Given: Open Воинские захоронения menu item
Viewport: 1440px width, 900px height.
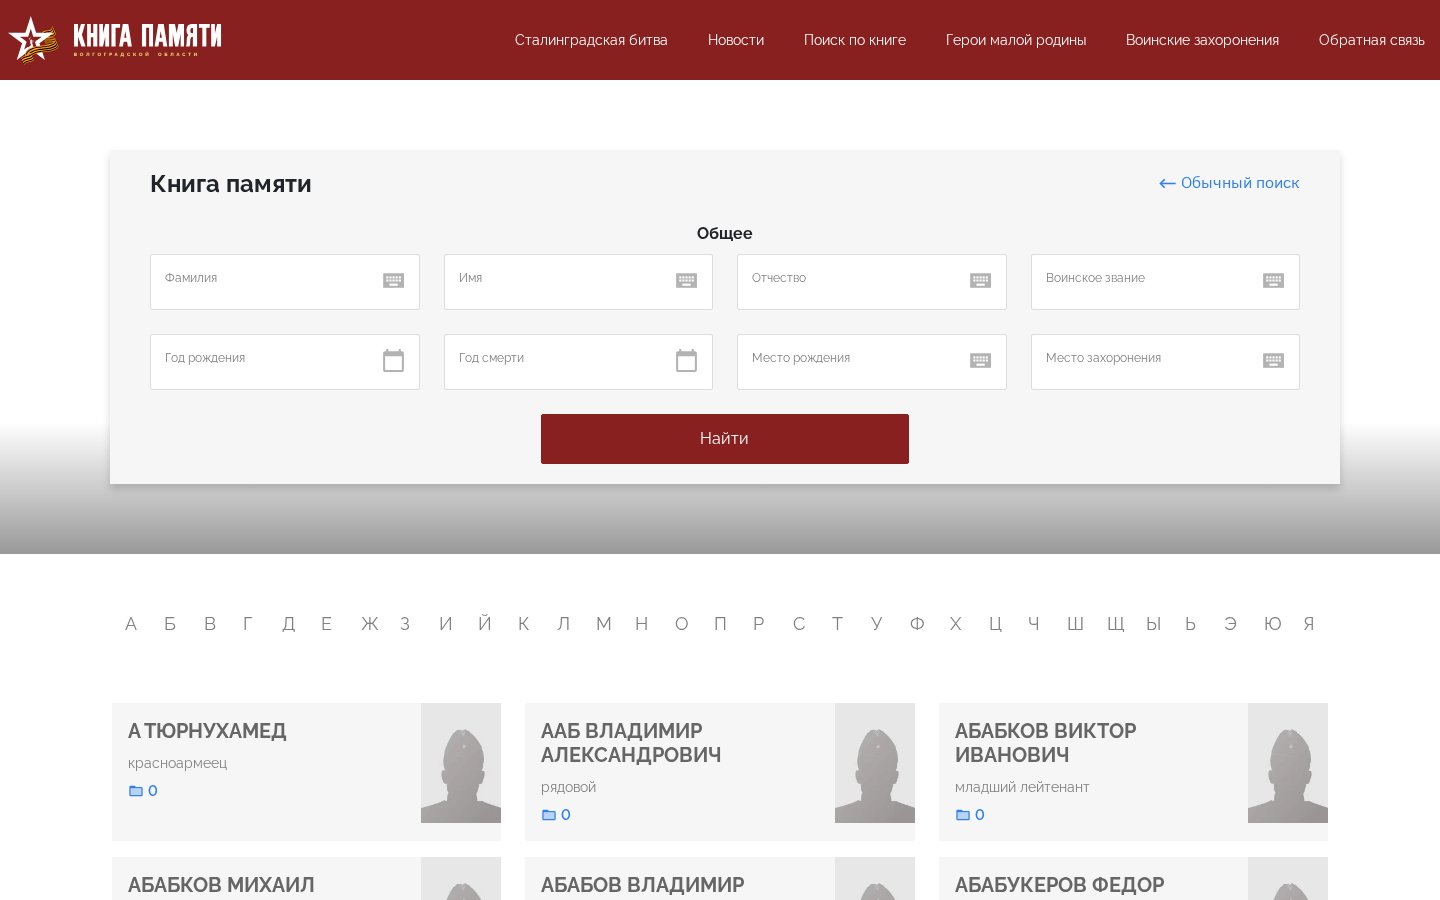Looking at the screenshot, I should 1202,40.
